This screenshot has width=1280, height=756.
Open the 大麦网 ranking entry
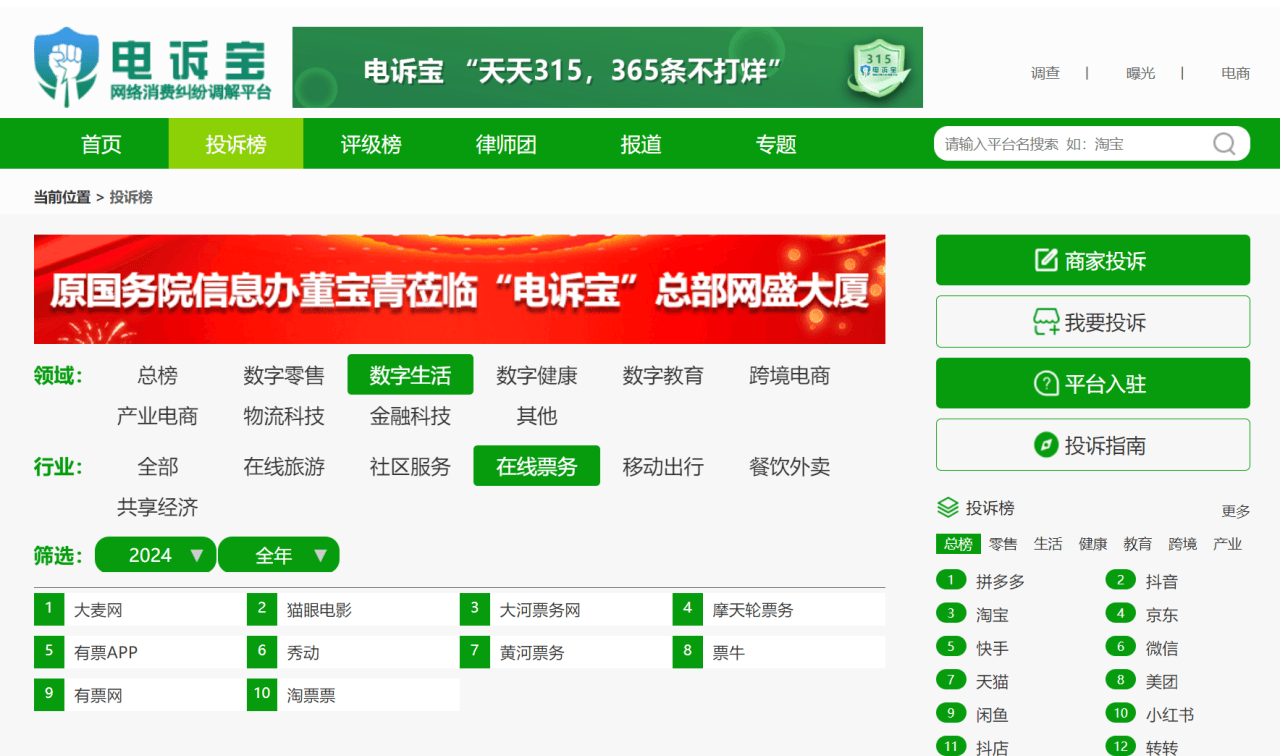(98, 610)
